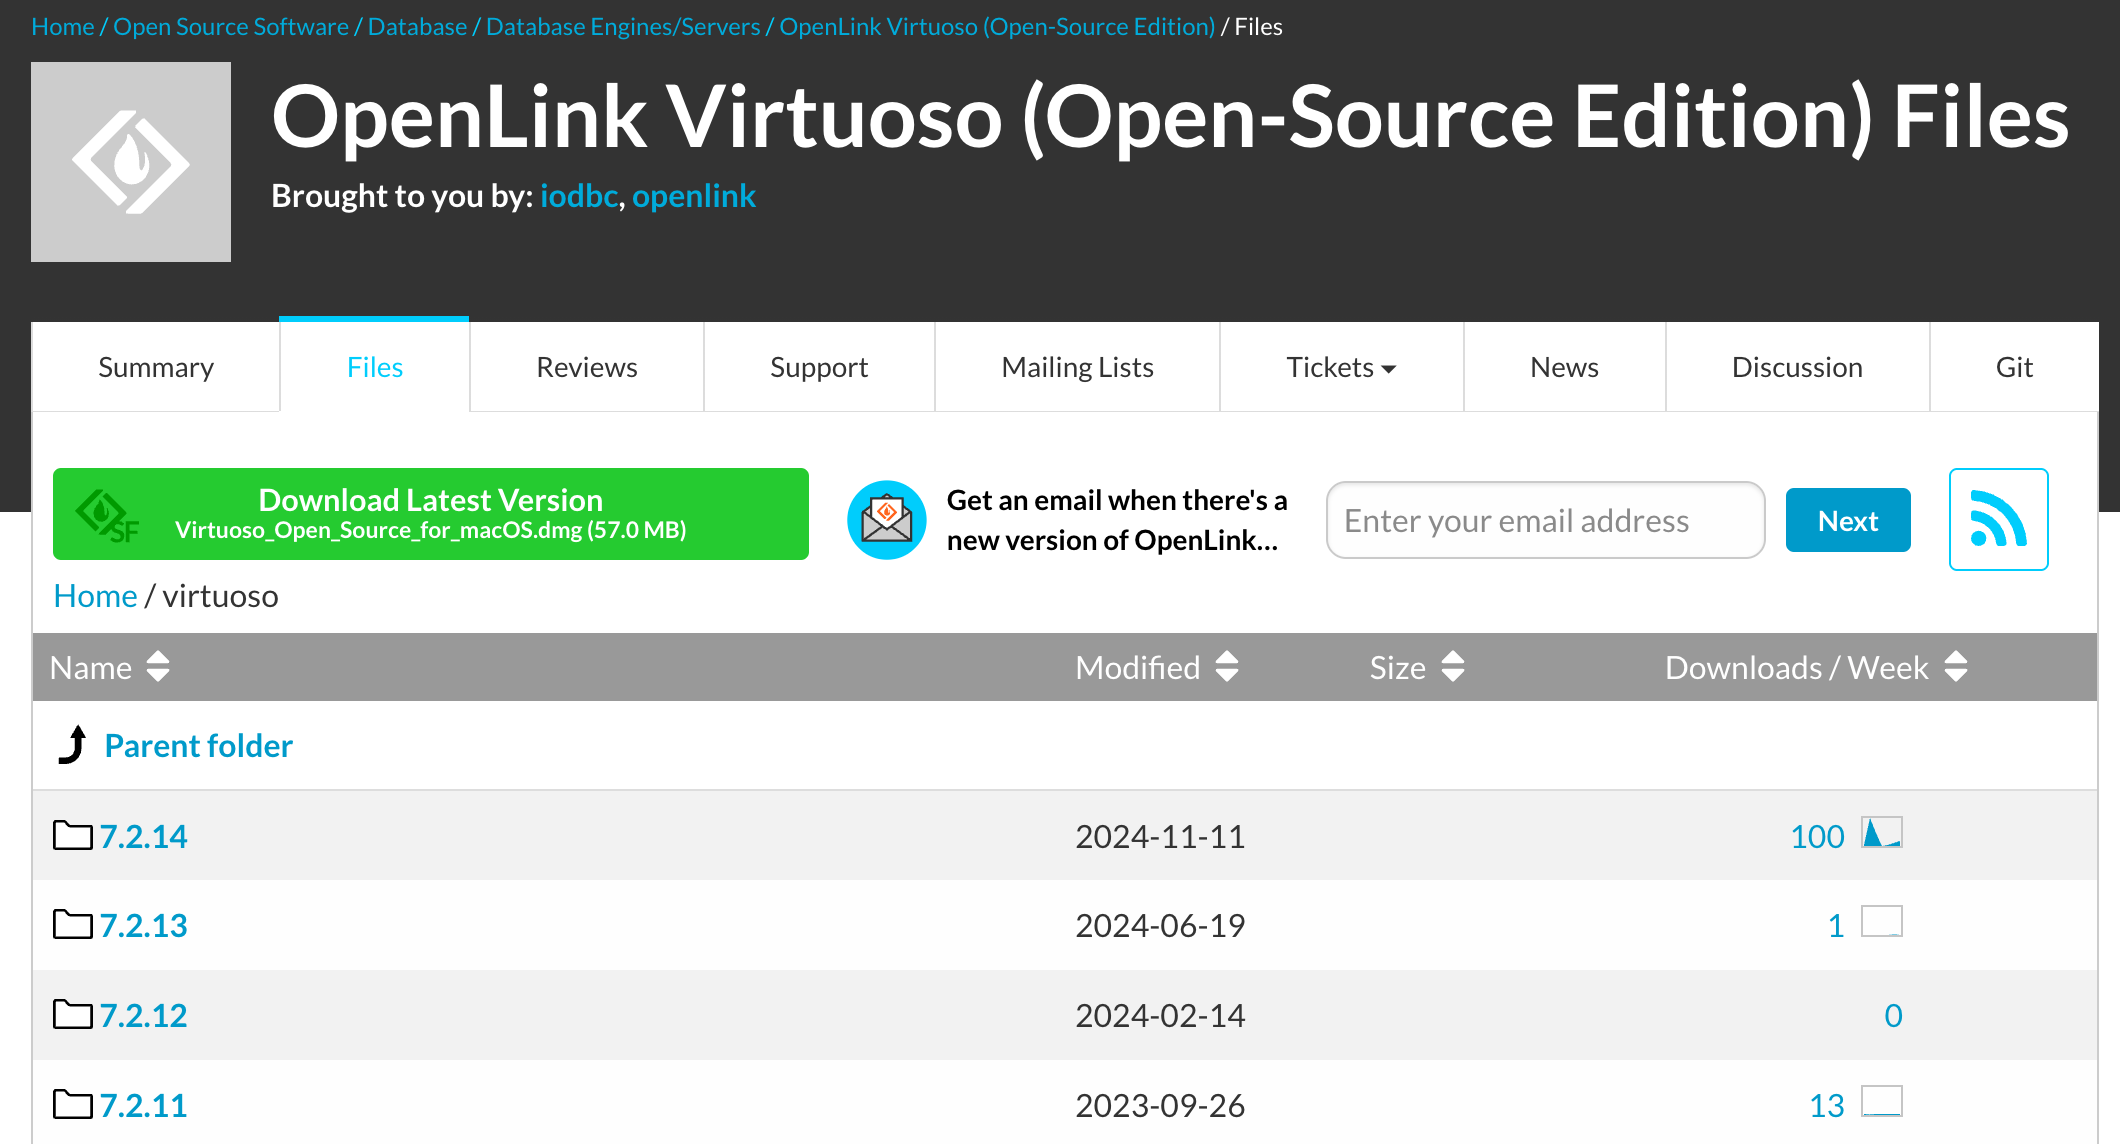2120x1144 pixels.
Task: Switch to the Reviews tab
Action: click(586, 367)
